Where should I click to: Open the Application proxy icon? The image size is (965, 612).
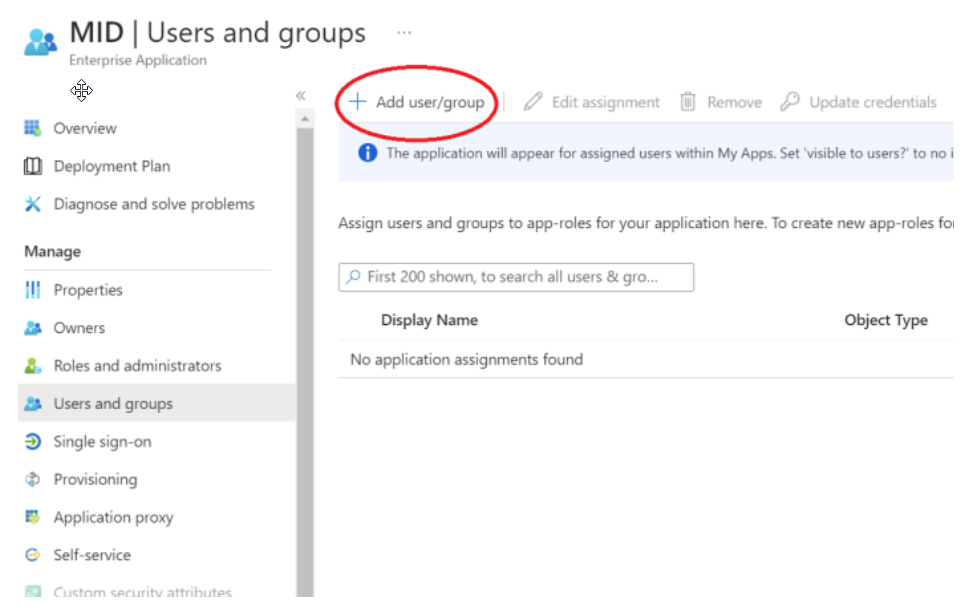pyautogui.click(x=33, y=518)
